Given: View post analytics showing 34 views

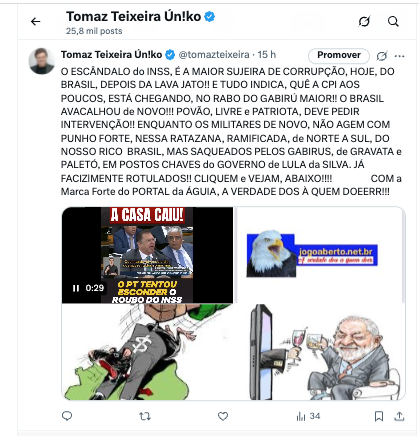Looking at the screenshot, I should pos(308,416).
